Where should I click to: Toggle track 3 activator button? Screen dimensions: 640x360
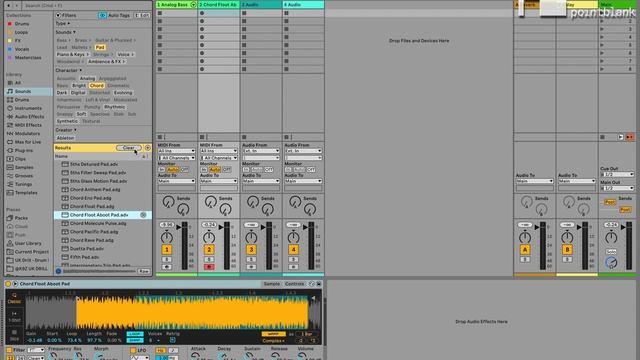coord(251,250)
